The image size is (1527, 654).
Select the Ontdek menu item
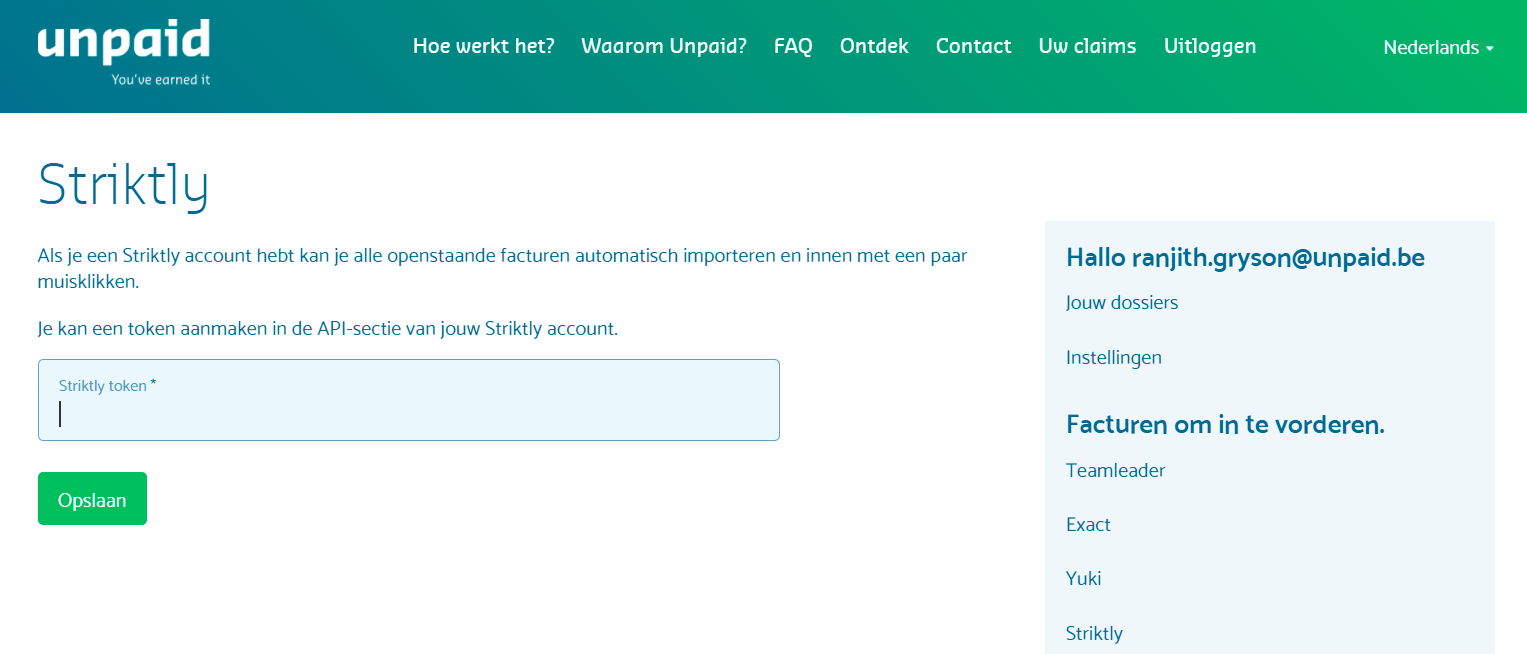pyautogui.click(x=874, y=46)
